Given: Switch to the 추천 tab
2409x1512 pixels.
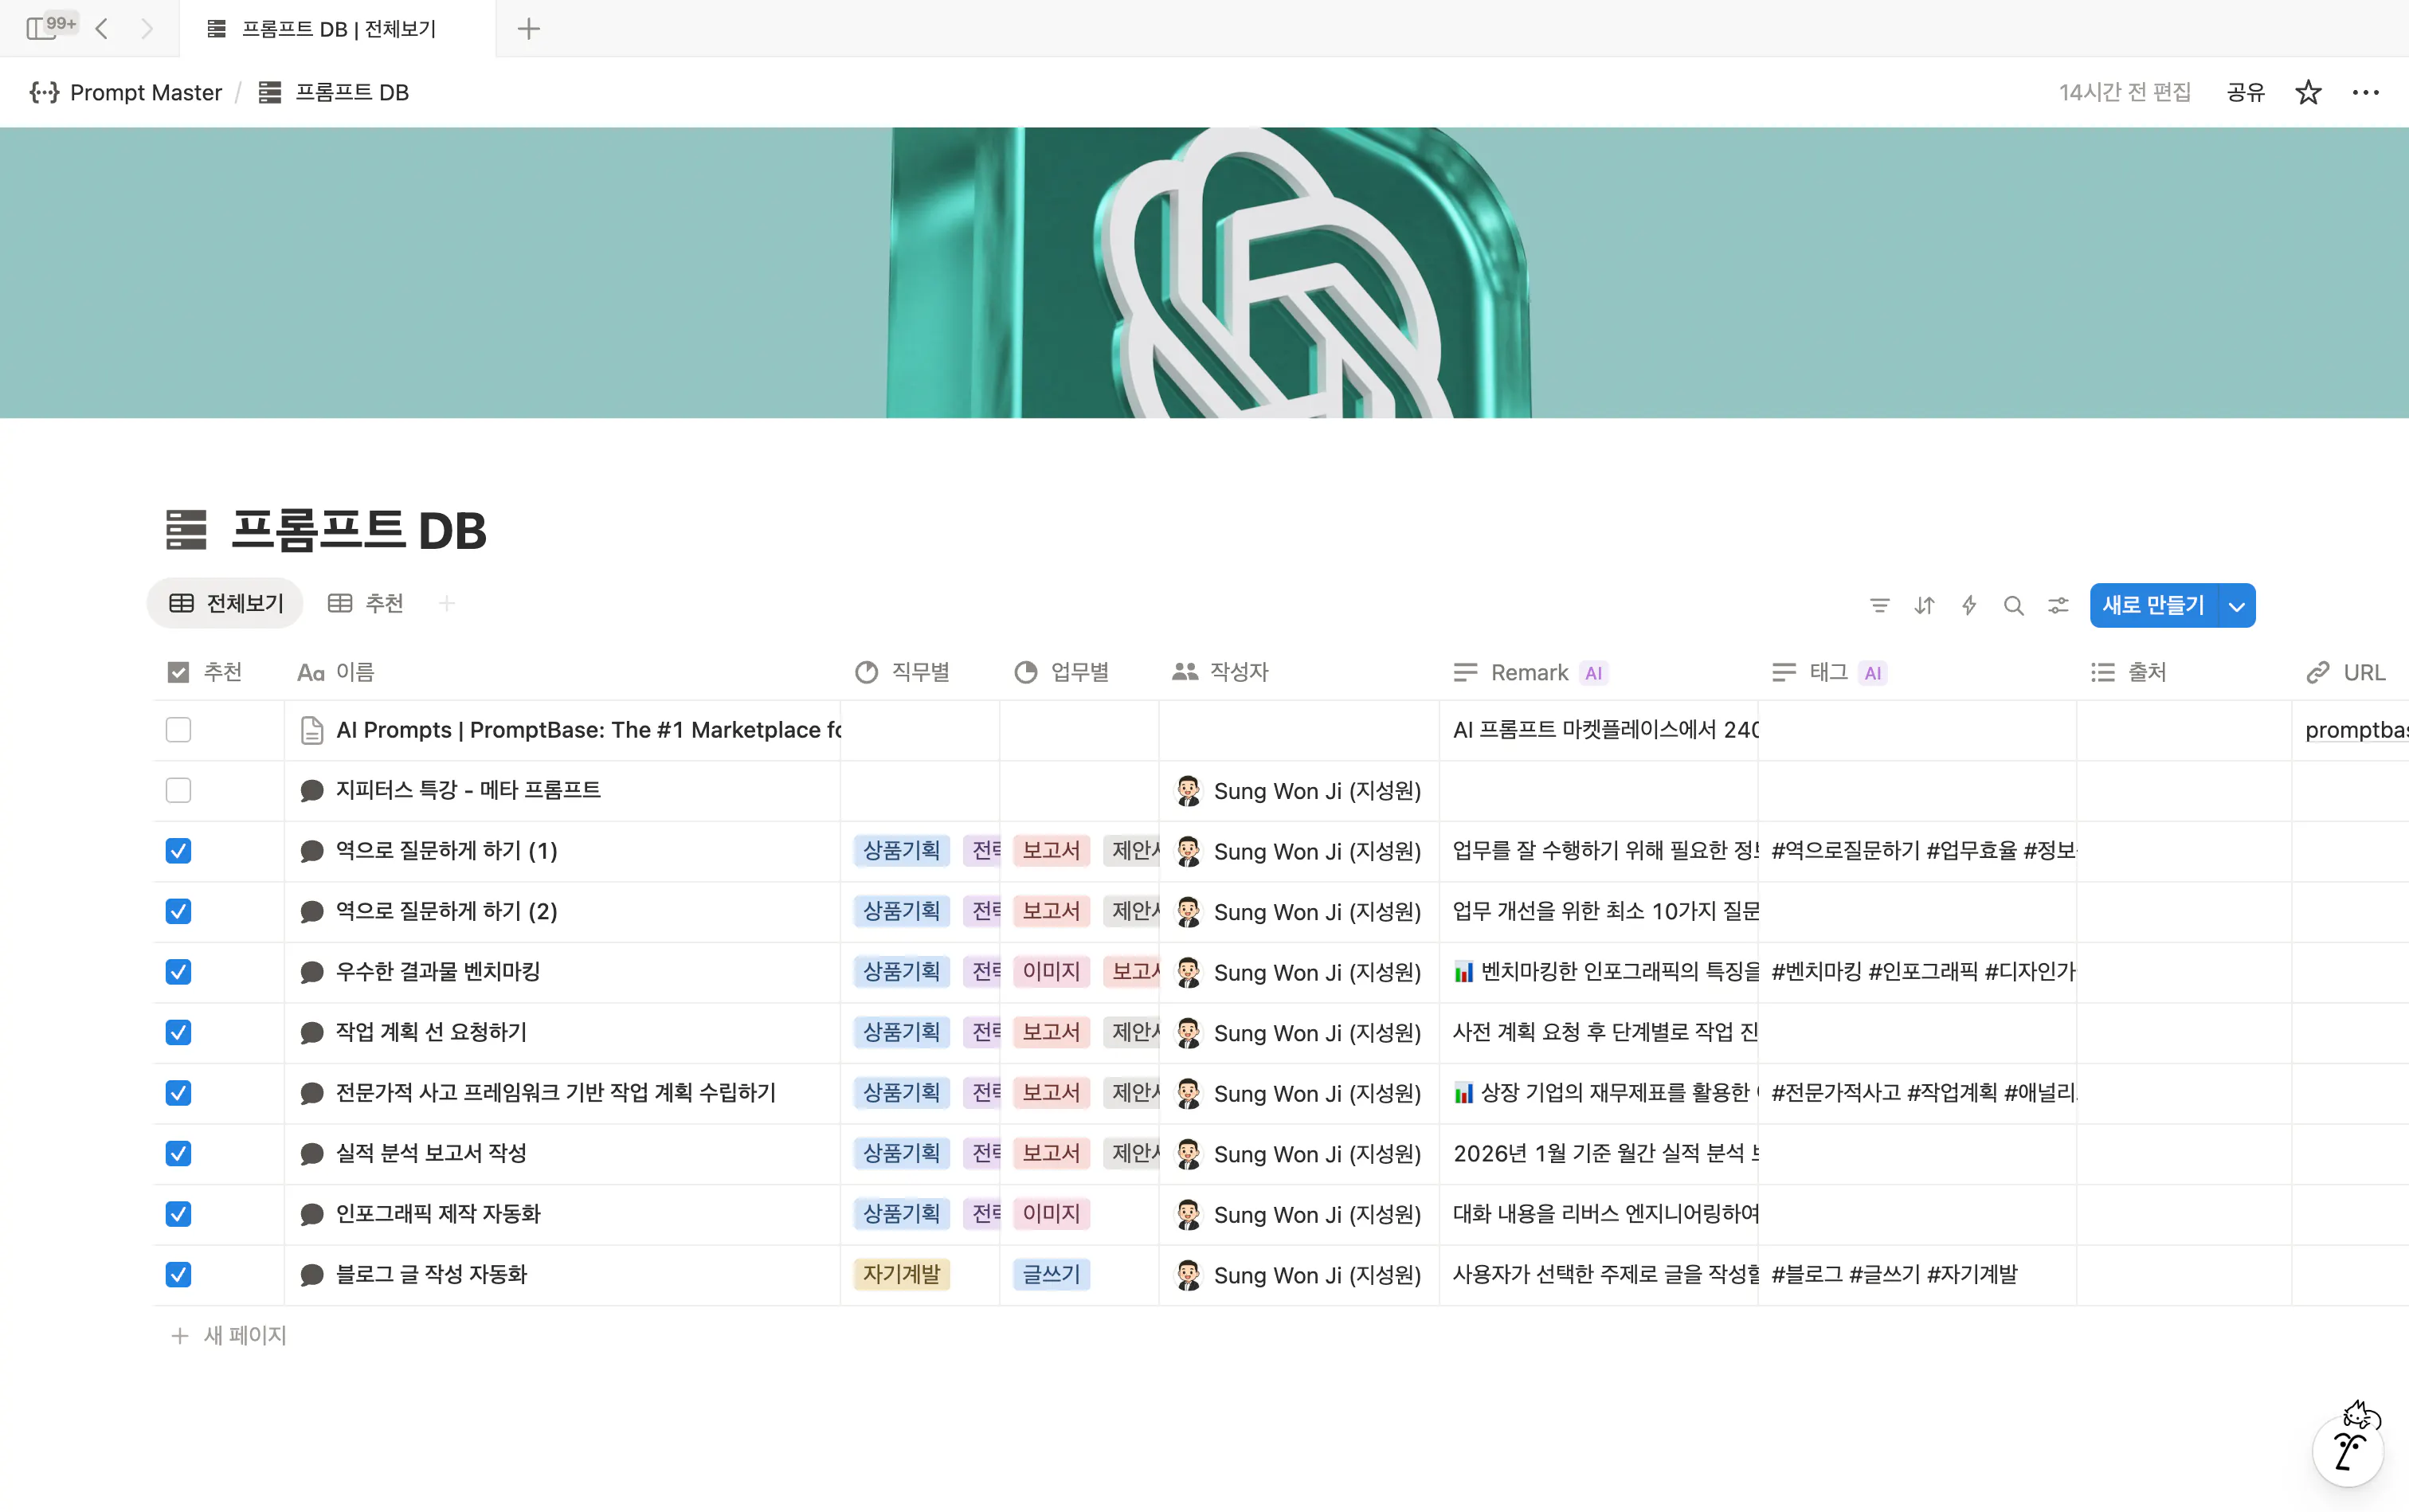Looking at the screenshot, I should click(x=365, y=603).
